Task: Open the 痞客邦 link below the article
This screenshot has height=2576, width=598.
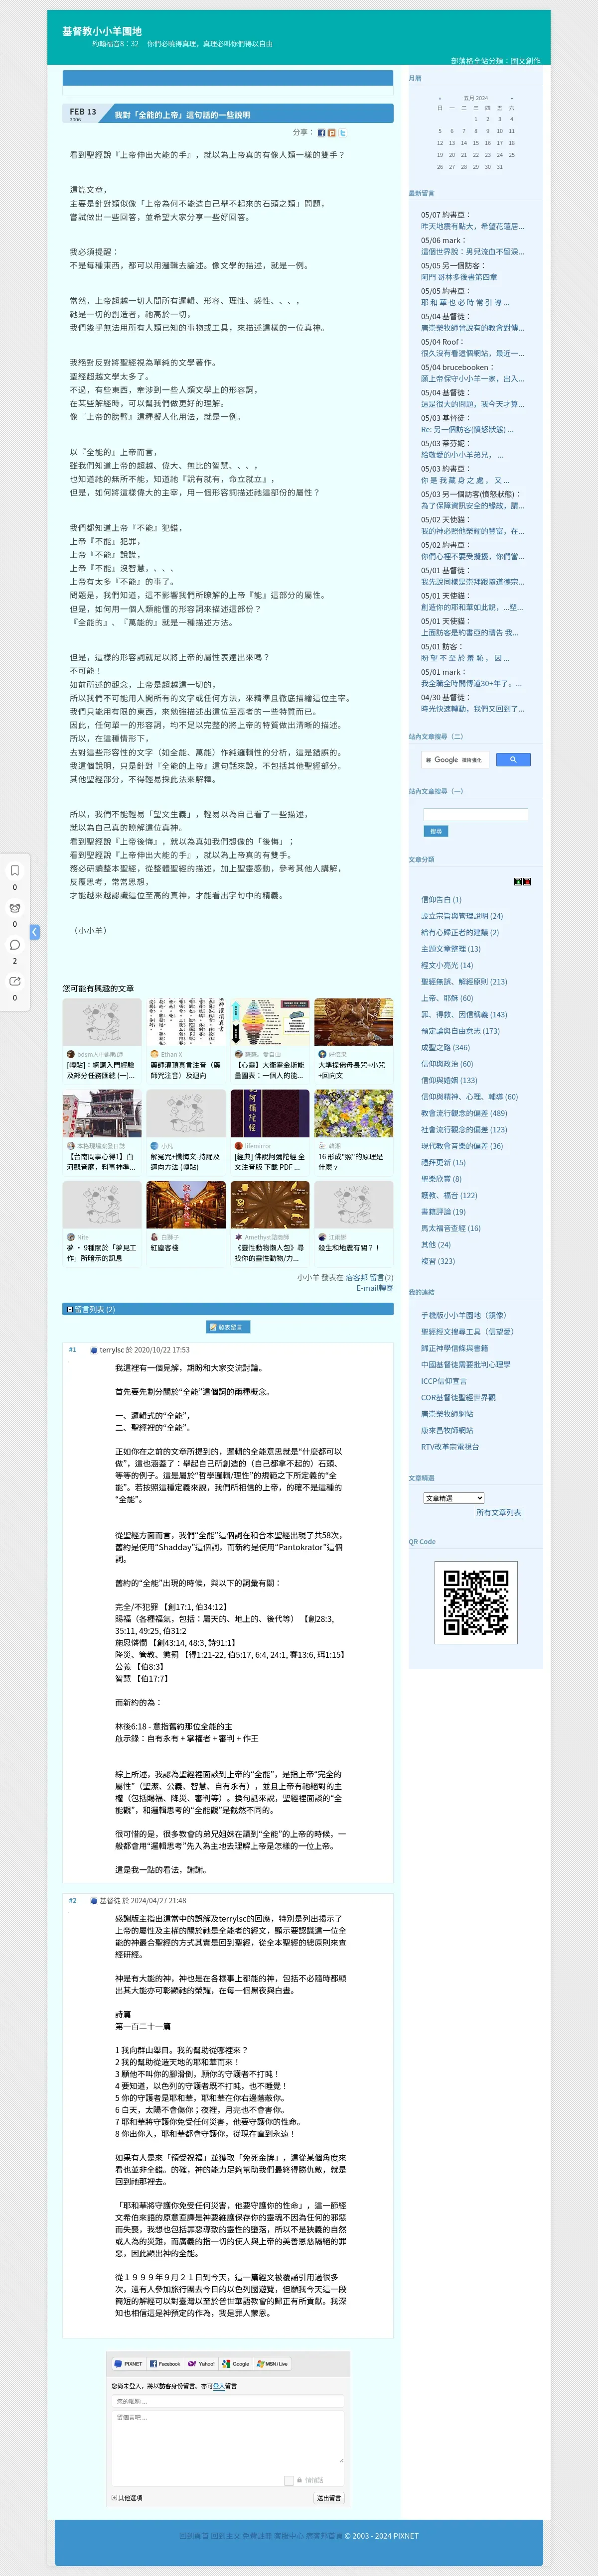Action: (357, 1277)
